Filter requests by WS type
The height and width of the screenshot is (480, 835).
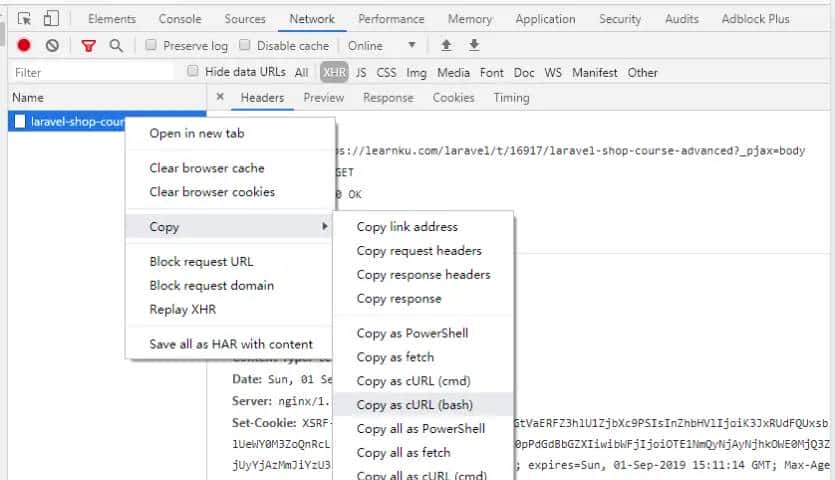click(553, 72)
